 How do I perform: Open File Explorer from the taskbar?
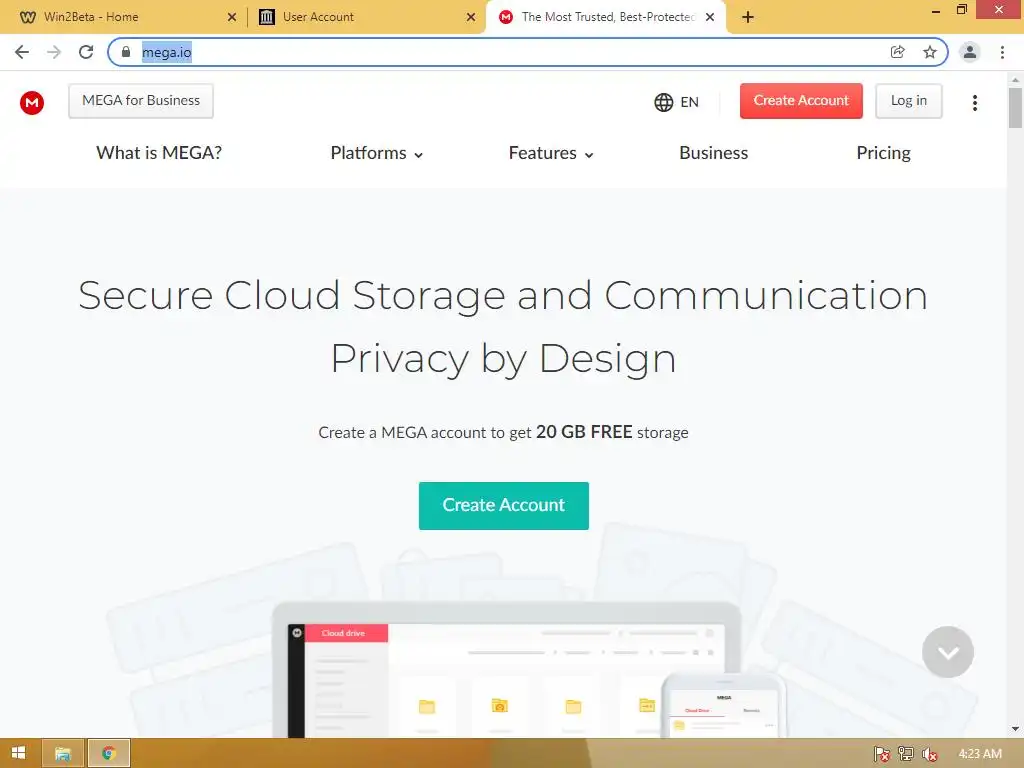click(x=63, y=753)
